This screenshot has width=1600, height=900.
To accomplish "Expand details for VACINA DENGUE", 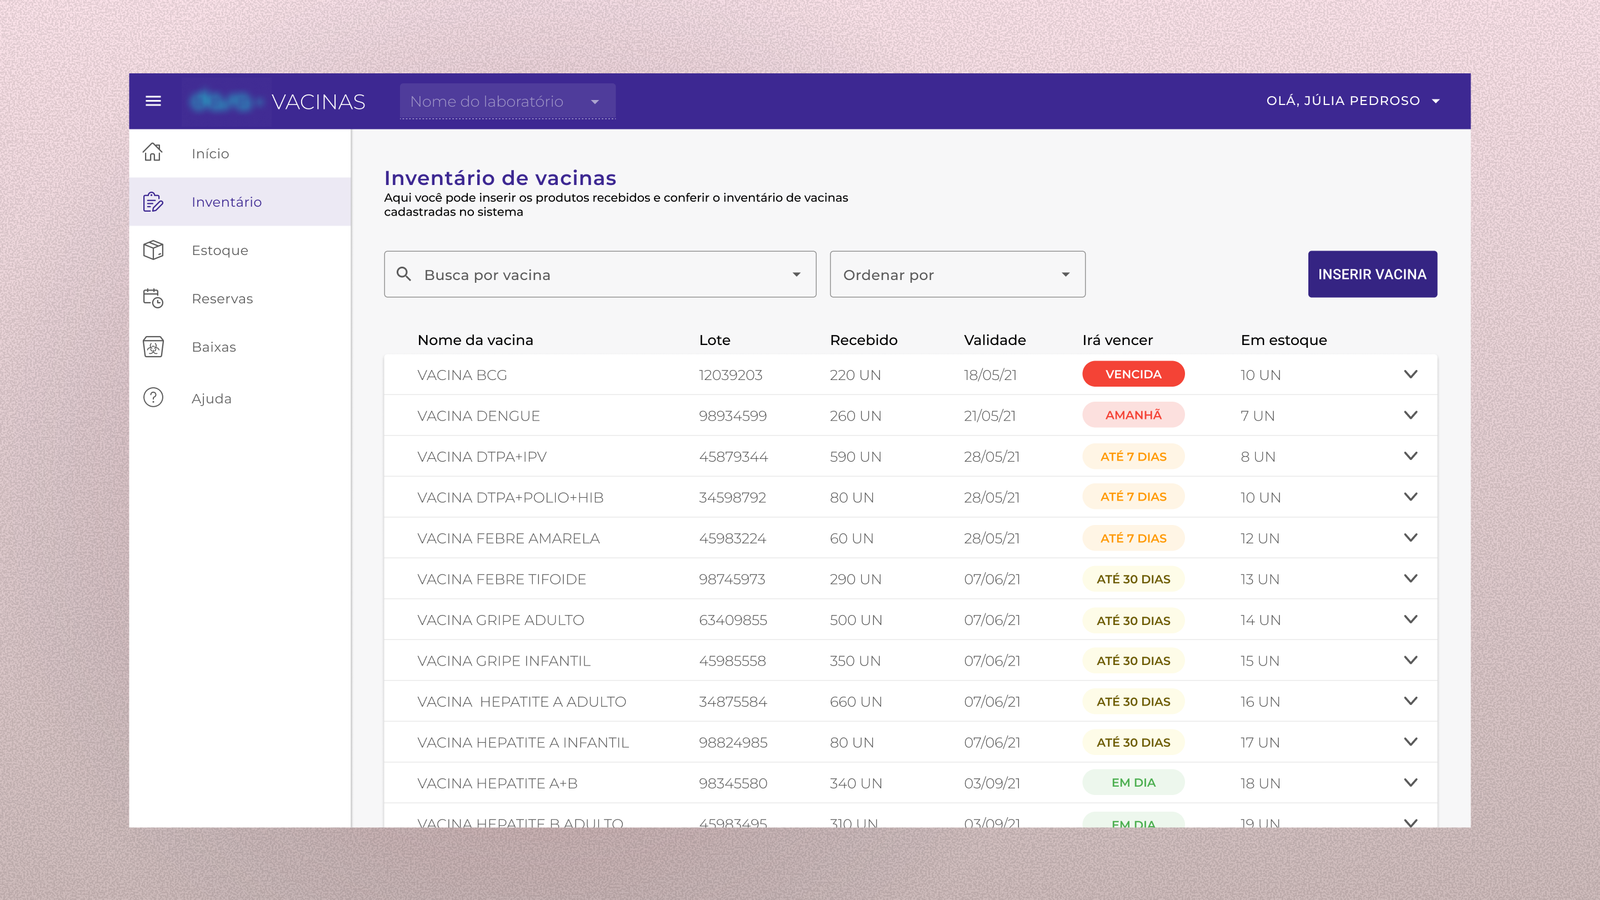I will coord(1411,415).
